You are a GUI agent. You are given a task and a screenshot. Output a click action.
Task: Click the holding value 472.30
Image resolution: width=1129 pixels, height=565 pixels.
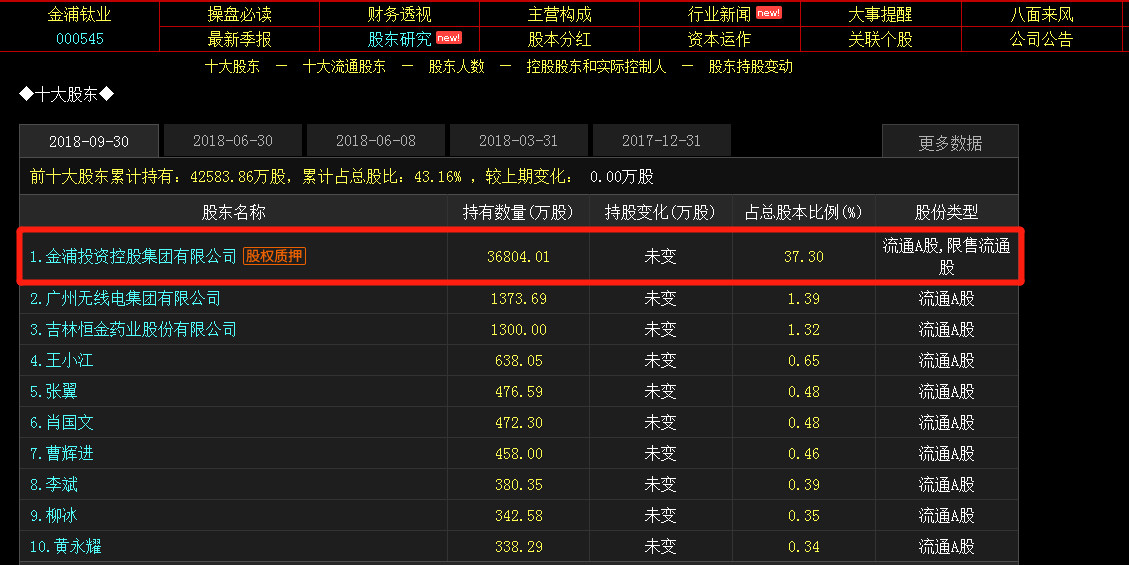pos(518,422)
